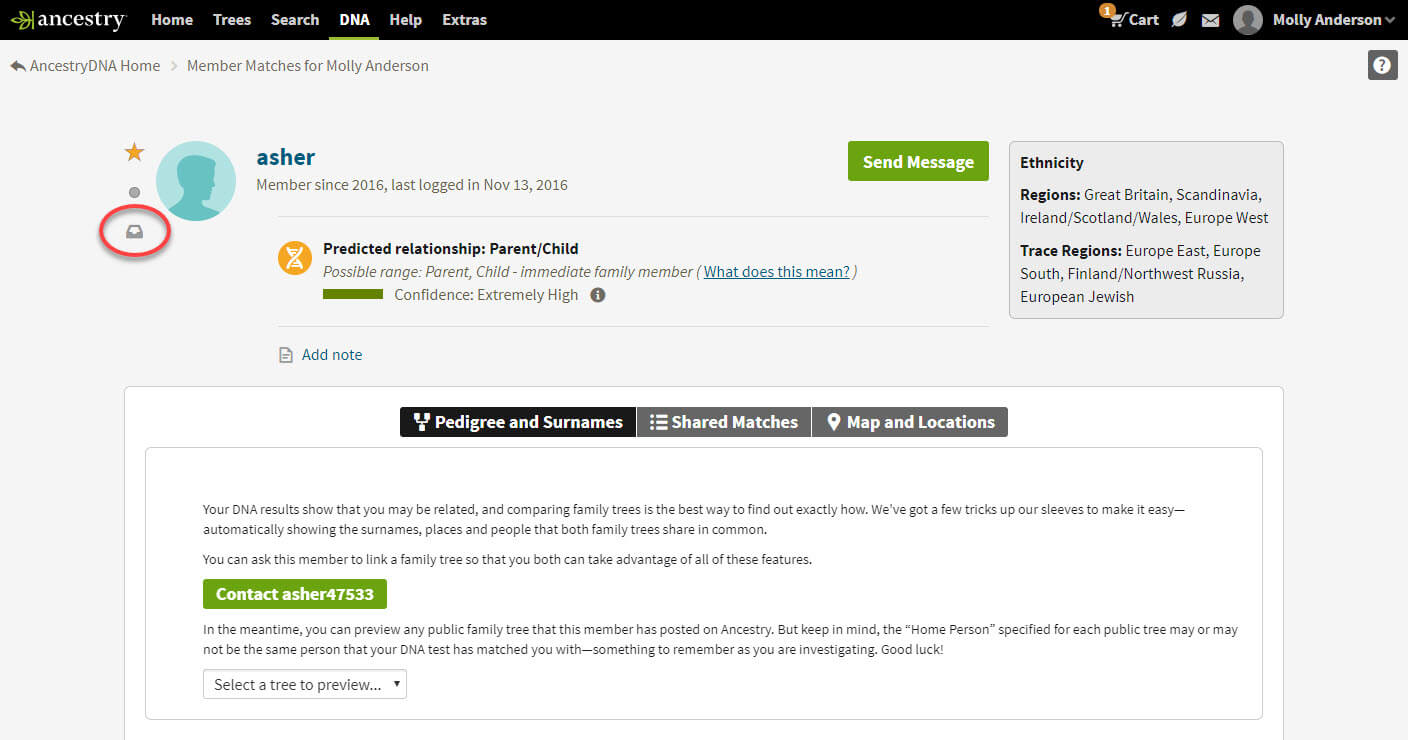Open the help question mark icon
This screenshot has height=740, width=1408.
[1382, 65]
